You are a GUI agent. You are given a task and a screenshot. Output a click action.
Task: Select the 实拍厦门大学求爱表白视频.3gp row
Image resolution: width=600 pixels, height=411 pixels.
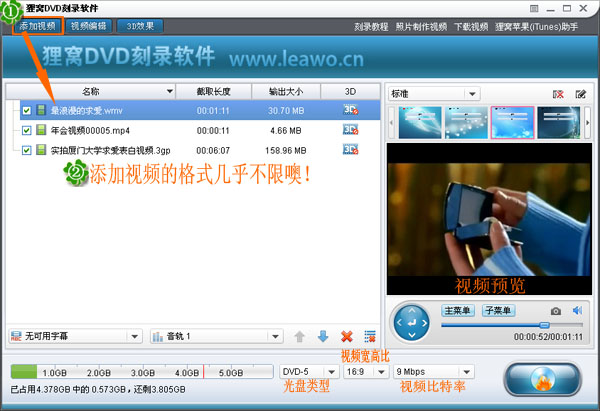click(200, 150)
